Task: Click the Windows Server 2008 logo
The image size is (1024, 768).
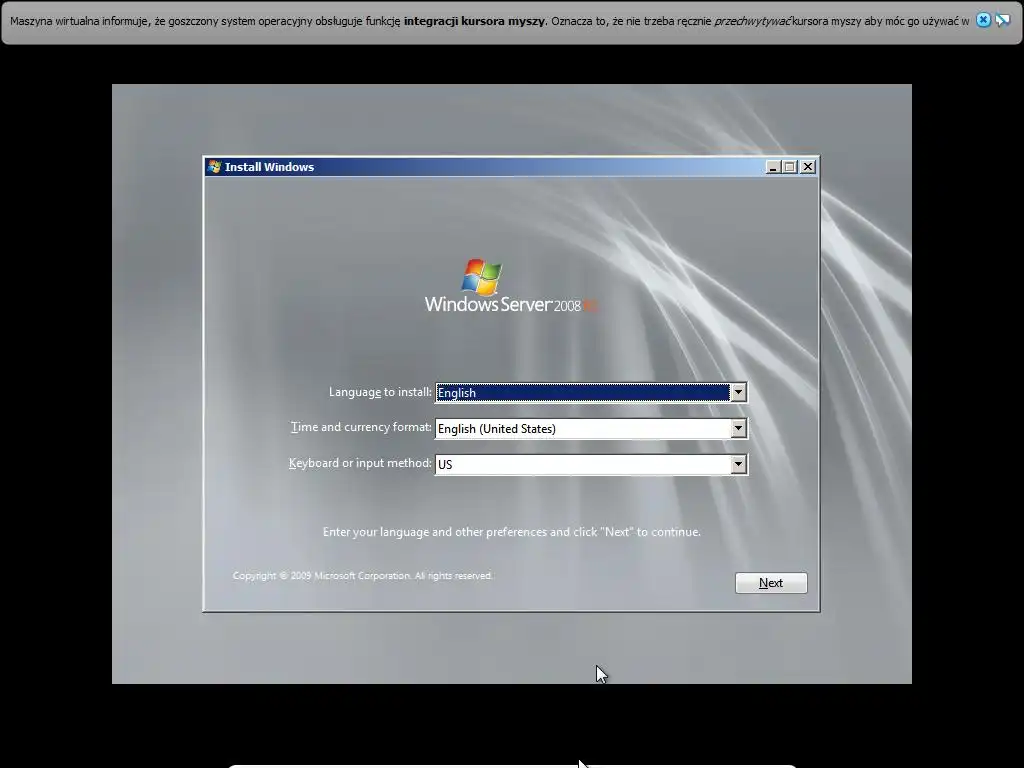Action: tap(511, 286)
